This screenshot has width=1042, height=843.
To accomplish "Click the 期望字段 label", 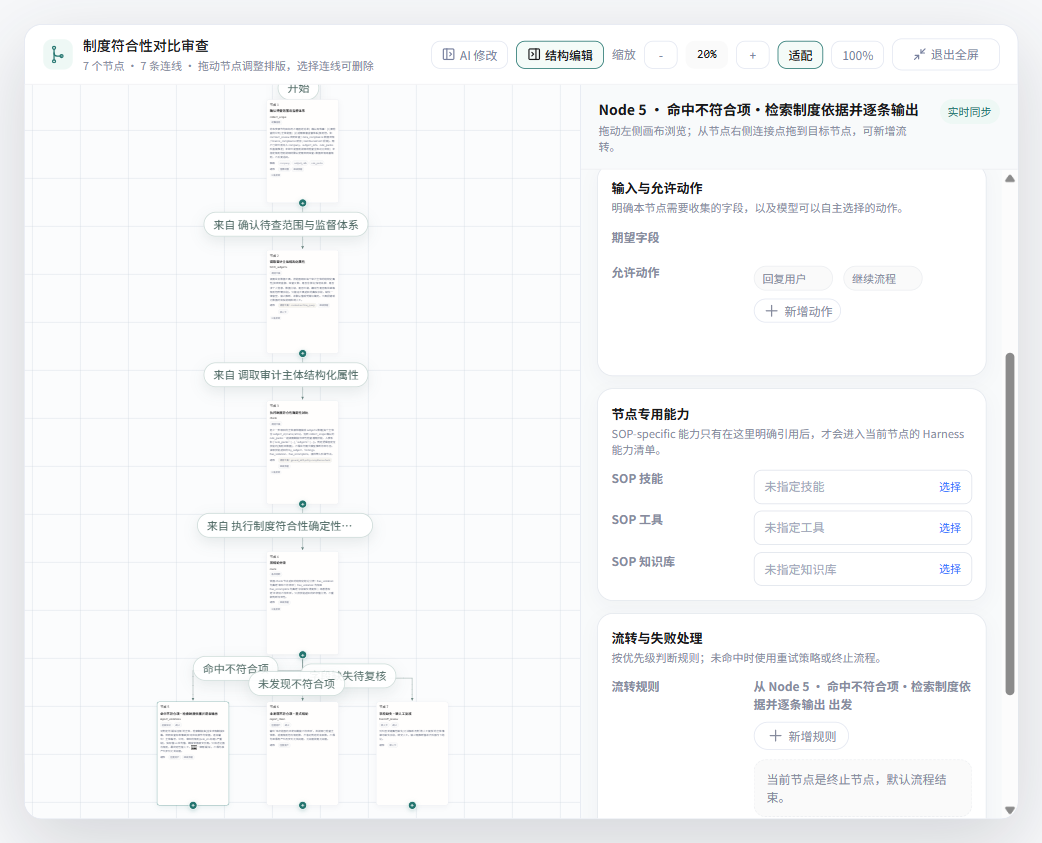I will (x=635, y=238).
